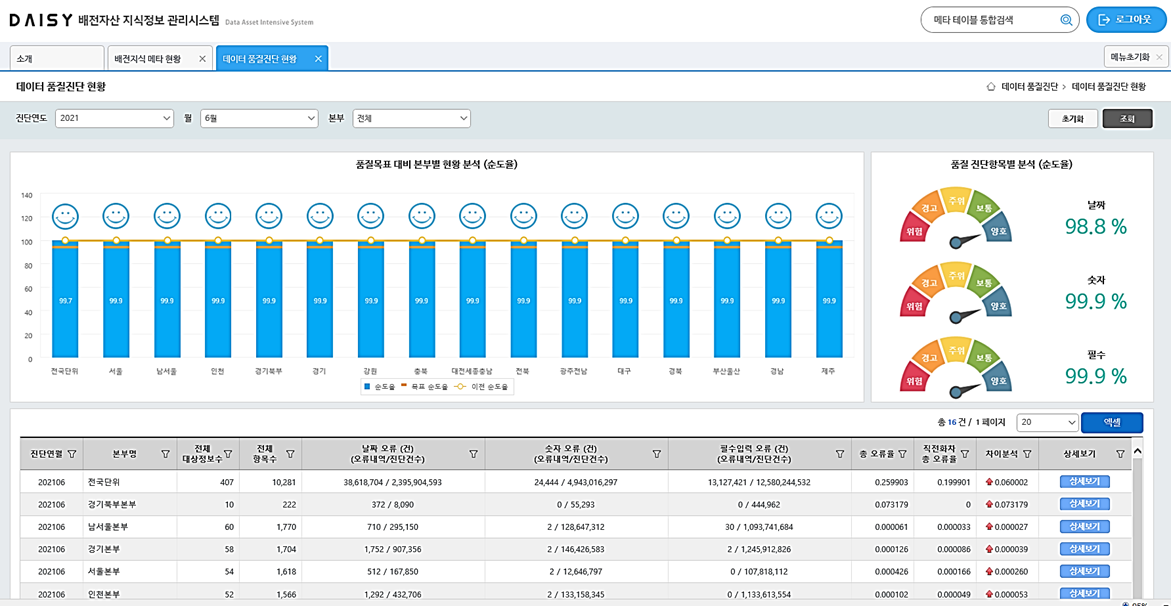Click the smiley face above the 인천 bar
This screenshot has width=1171, height=606.
pyautogui.click(x=218, y=216)
